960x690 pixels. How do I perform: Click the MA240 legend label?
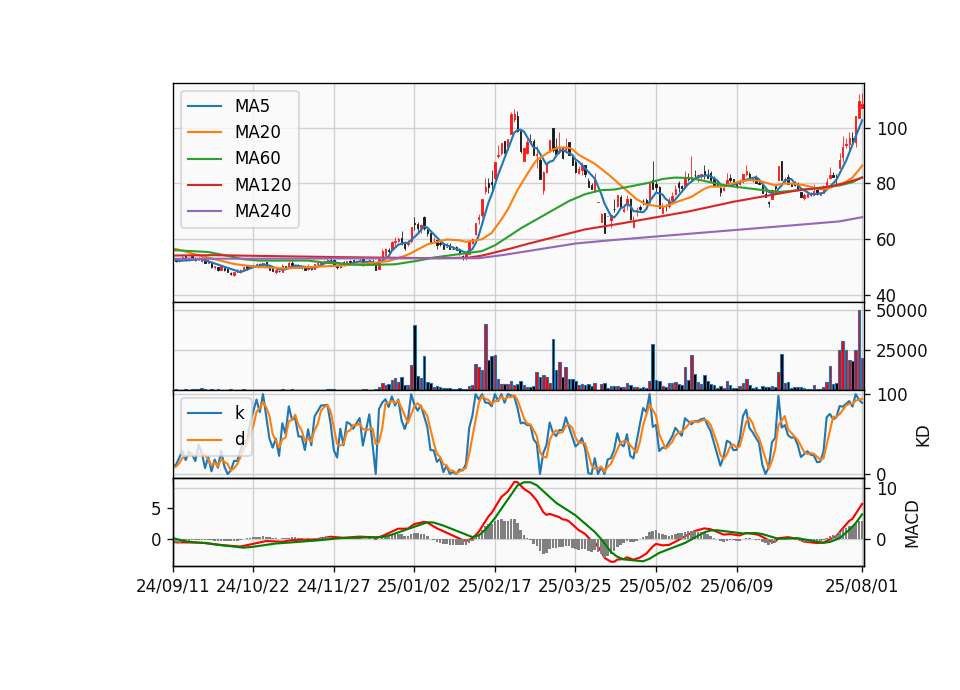(x=263, y=211)
